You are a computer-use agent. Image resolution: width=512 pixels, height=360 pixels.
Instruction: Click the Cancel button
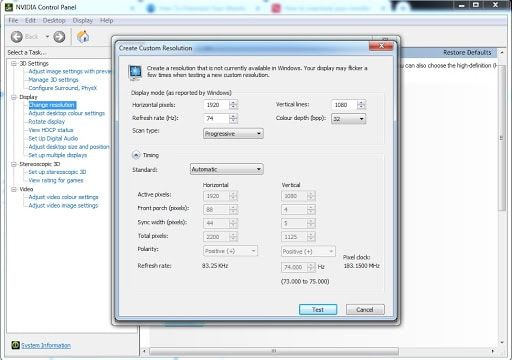[x=365, y=310]
